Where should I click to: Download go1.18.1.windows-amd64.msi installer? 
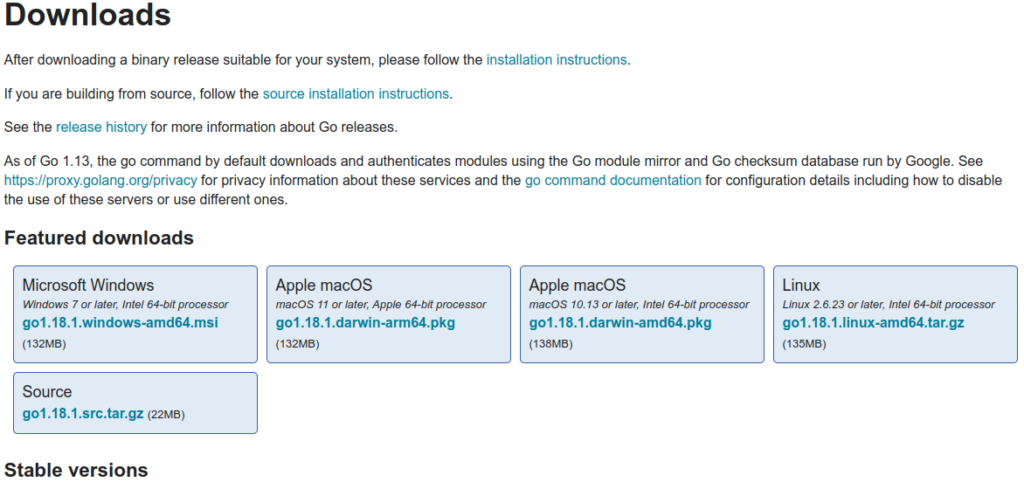tap(120, 323)
